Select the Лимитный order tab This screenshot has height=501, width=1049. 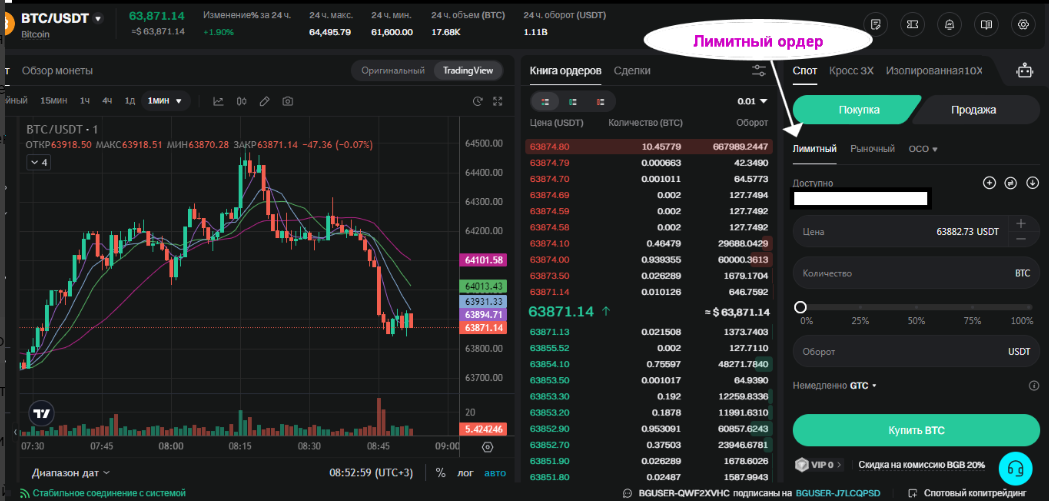tap(814, 148)
